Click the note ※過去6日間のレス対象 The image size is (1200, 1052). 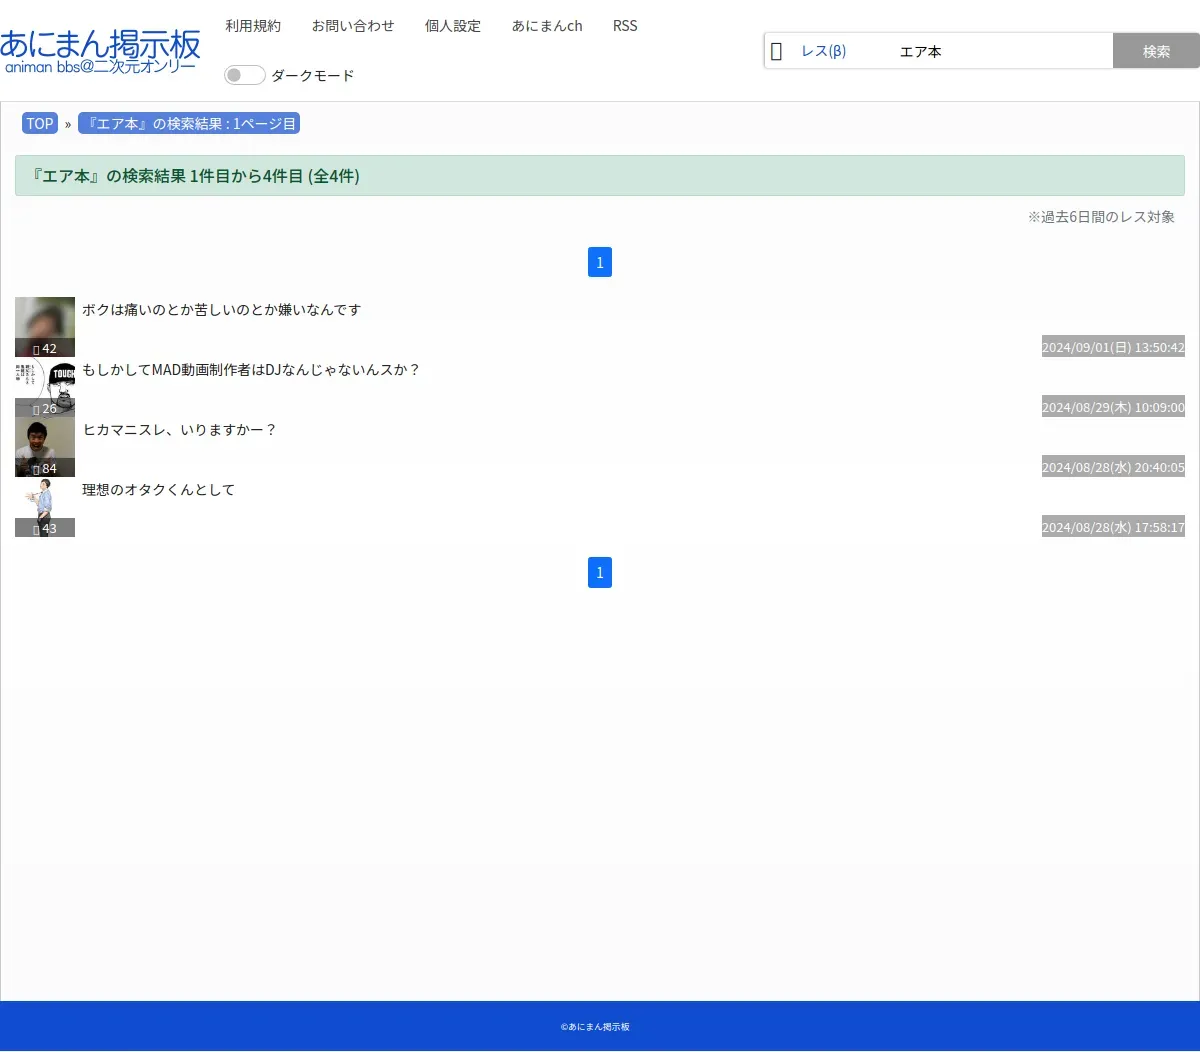1101,217
